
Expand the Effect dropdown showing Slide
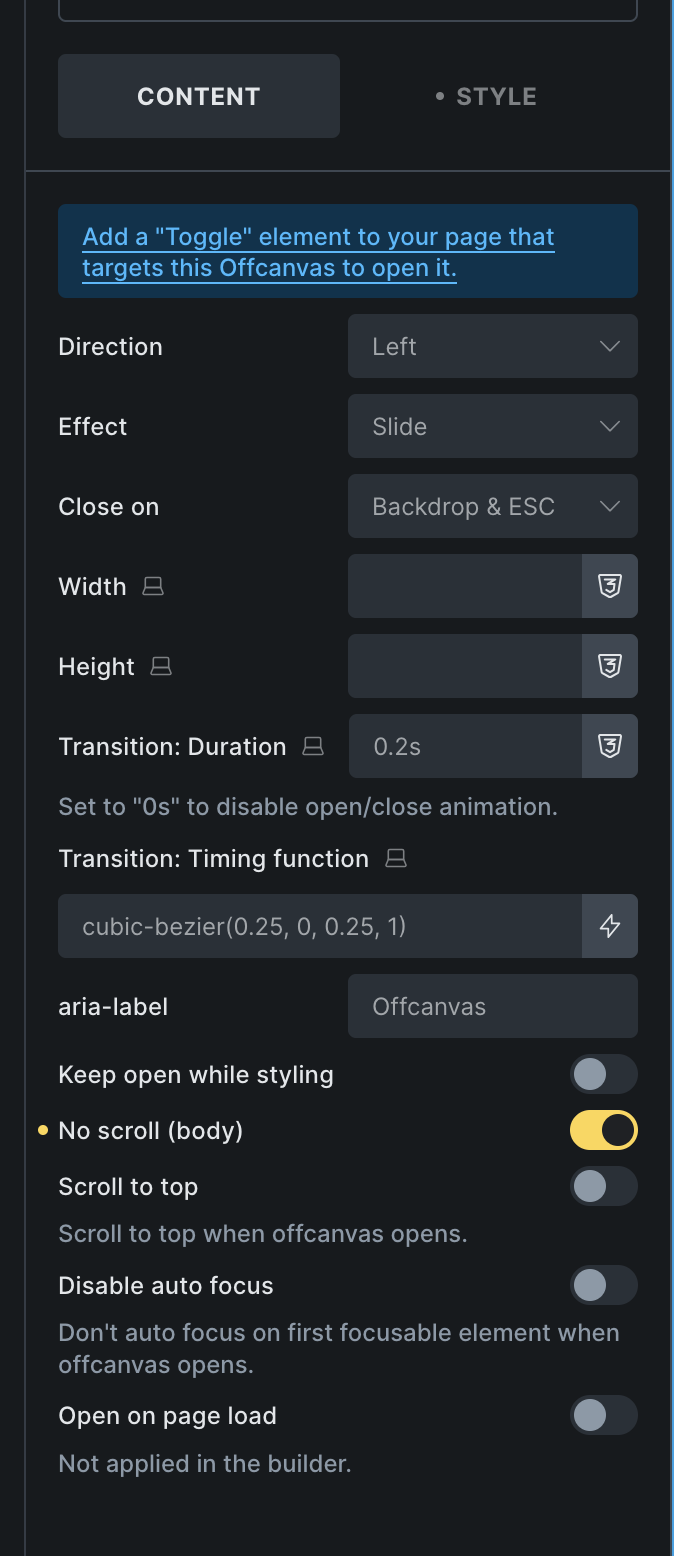[x=493, y=426]
